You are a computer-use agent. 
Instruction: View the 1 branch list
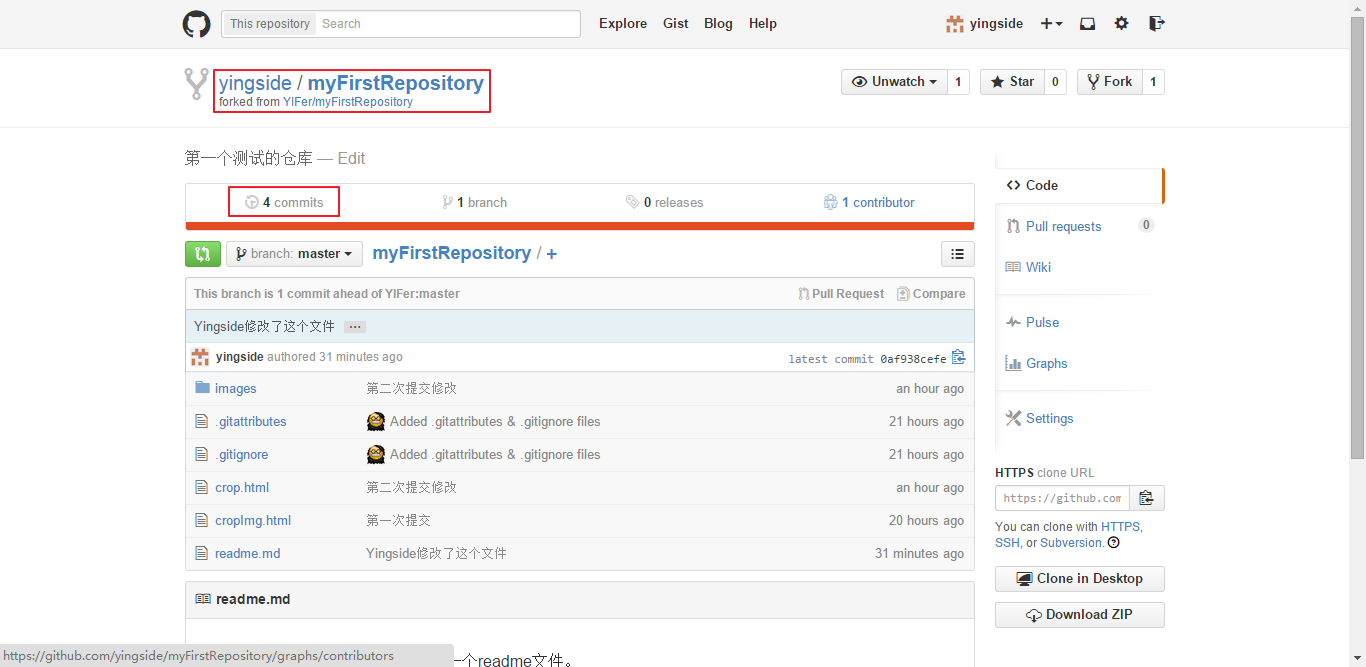[474, 202]
